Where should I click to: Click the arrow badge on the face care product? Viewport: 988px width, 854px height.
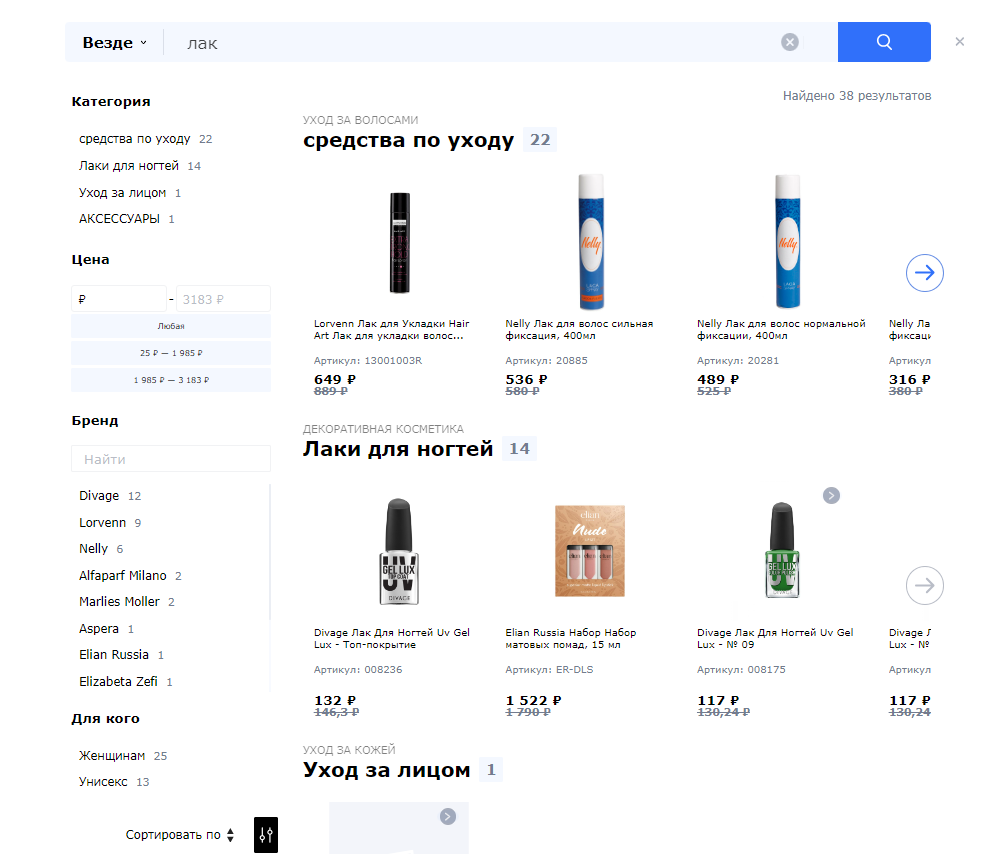[x=448, y=817]
